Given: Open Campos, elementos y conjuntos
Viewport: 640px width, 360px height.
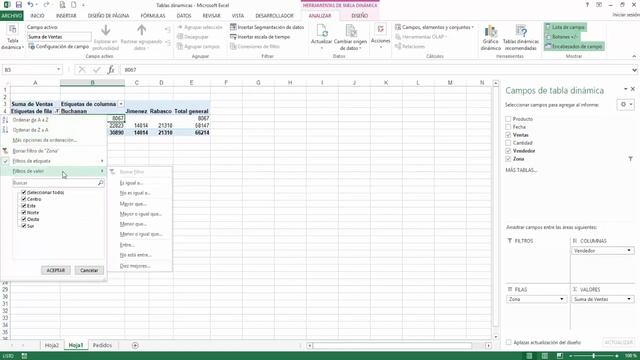Looking at the screenshot, I should tap(434, 27).
